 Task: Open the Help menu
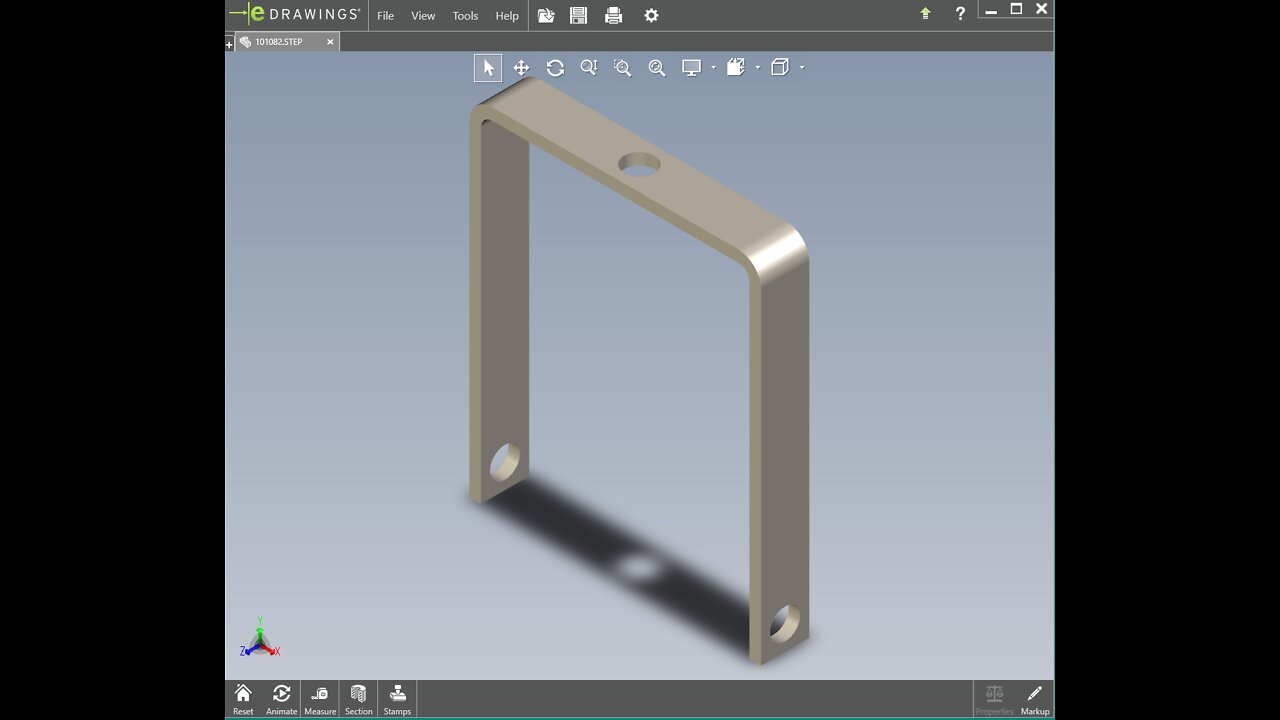tap(507, 16)
